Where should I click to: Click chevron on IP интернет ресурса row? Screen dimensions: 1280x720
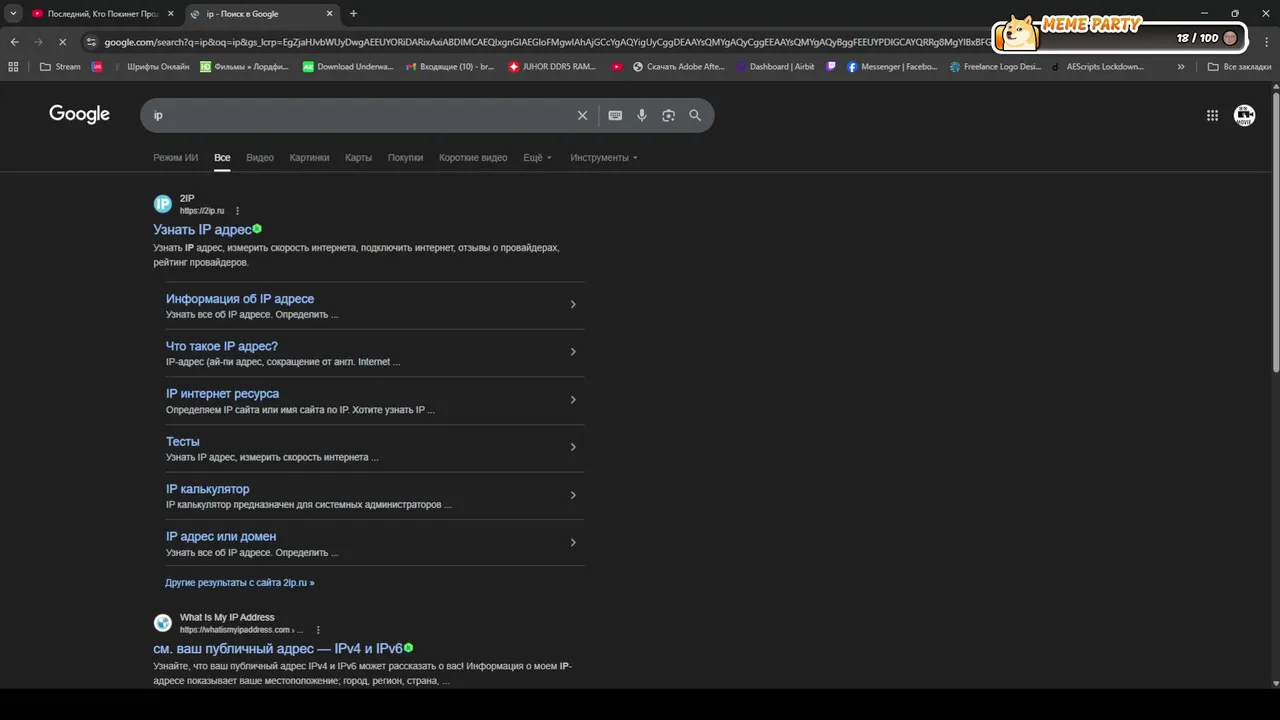(572, 399)
